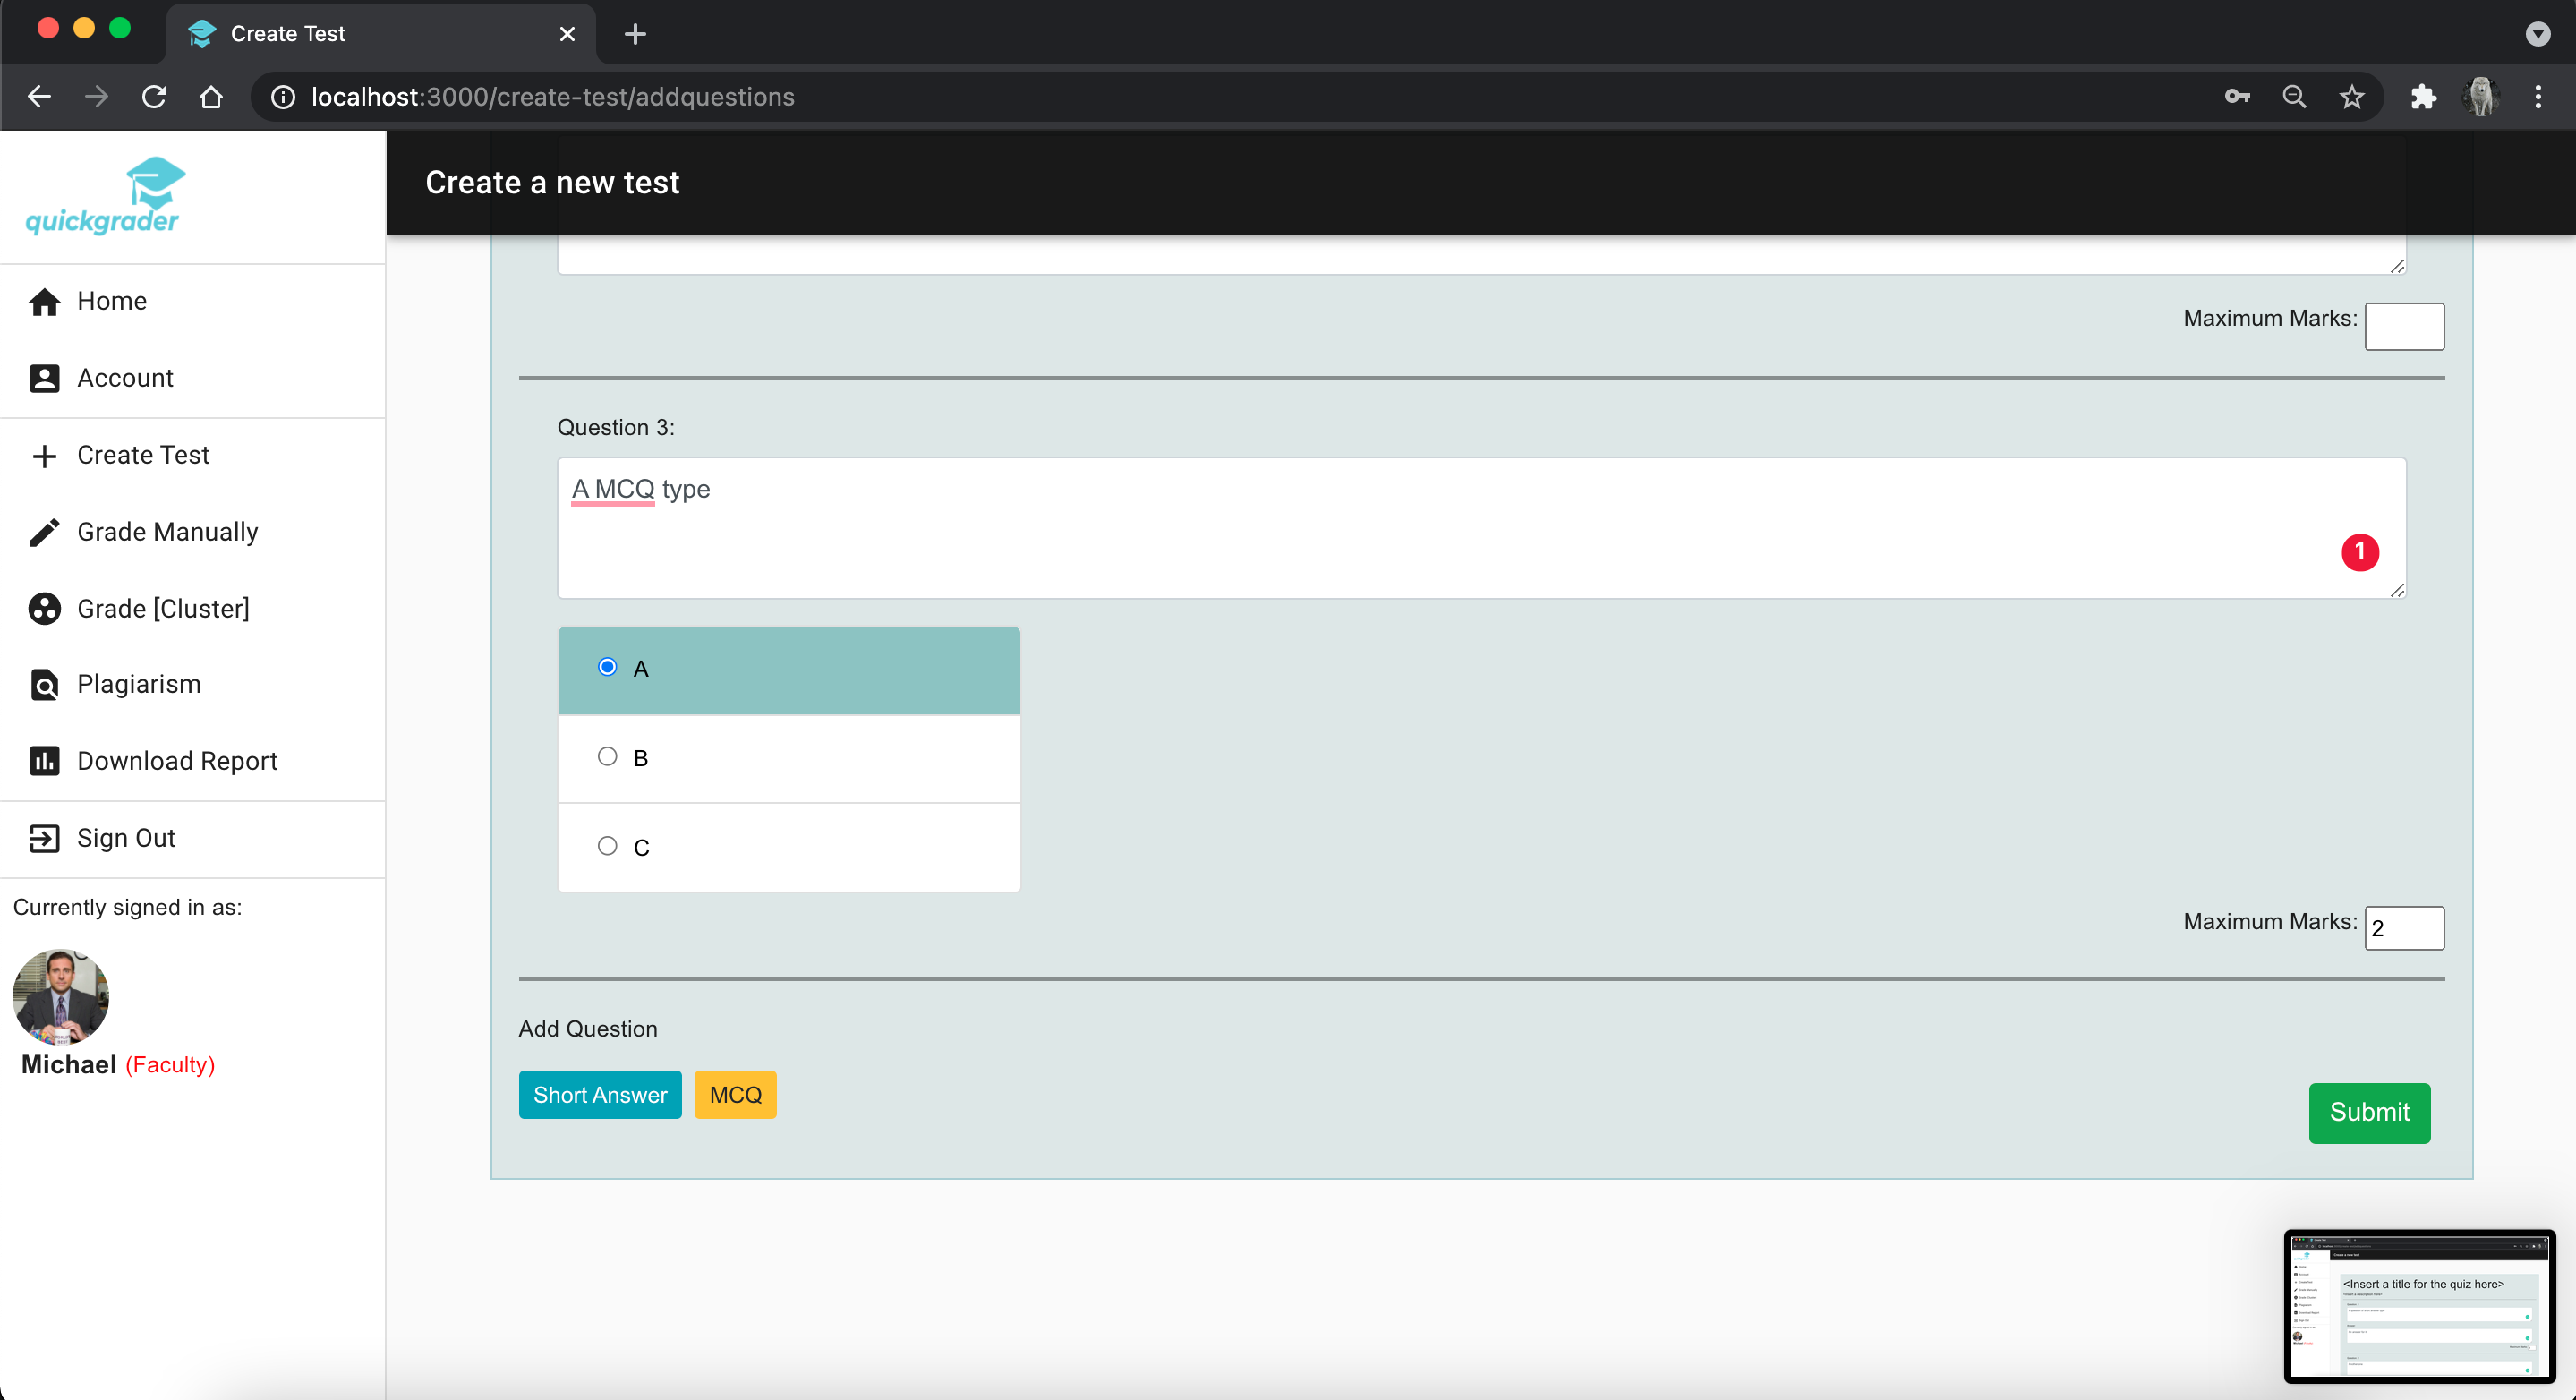The height and width of the screenshot is (1400, 2576).
Task: Open Account via the person icon
Action: [x=44, y=378]
